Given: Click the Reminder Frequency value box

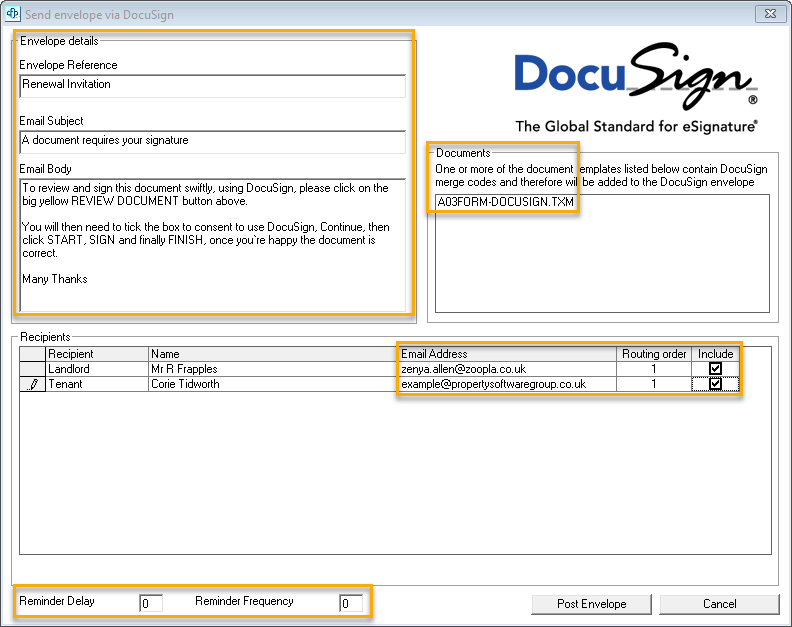Looking at the screenshot, I should [351, 603].
